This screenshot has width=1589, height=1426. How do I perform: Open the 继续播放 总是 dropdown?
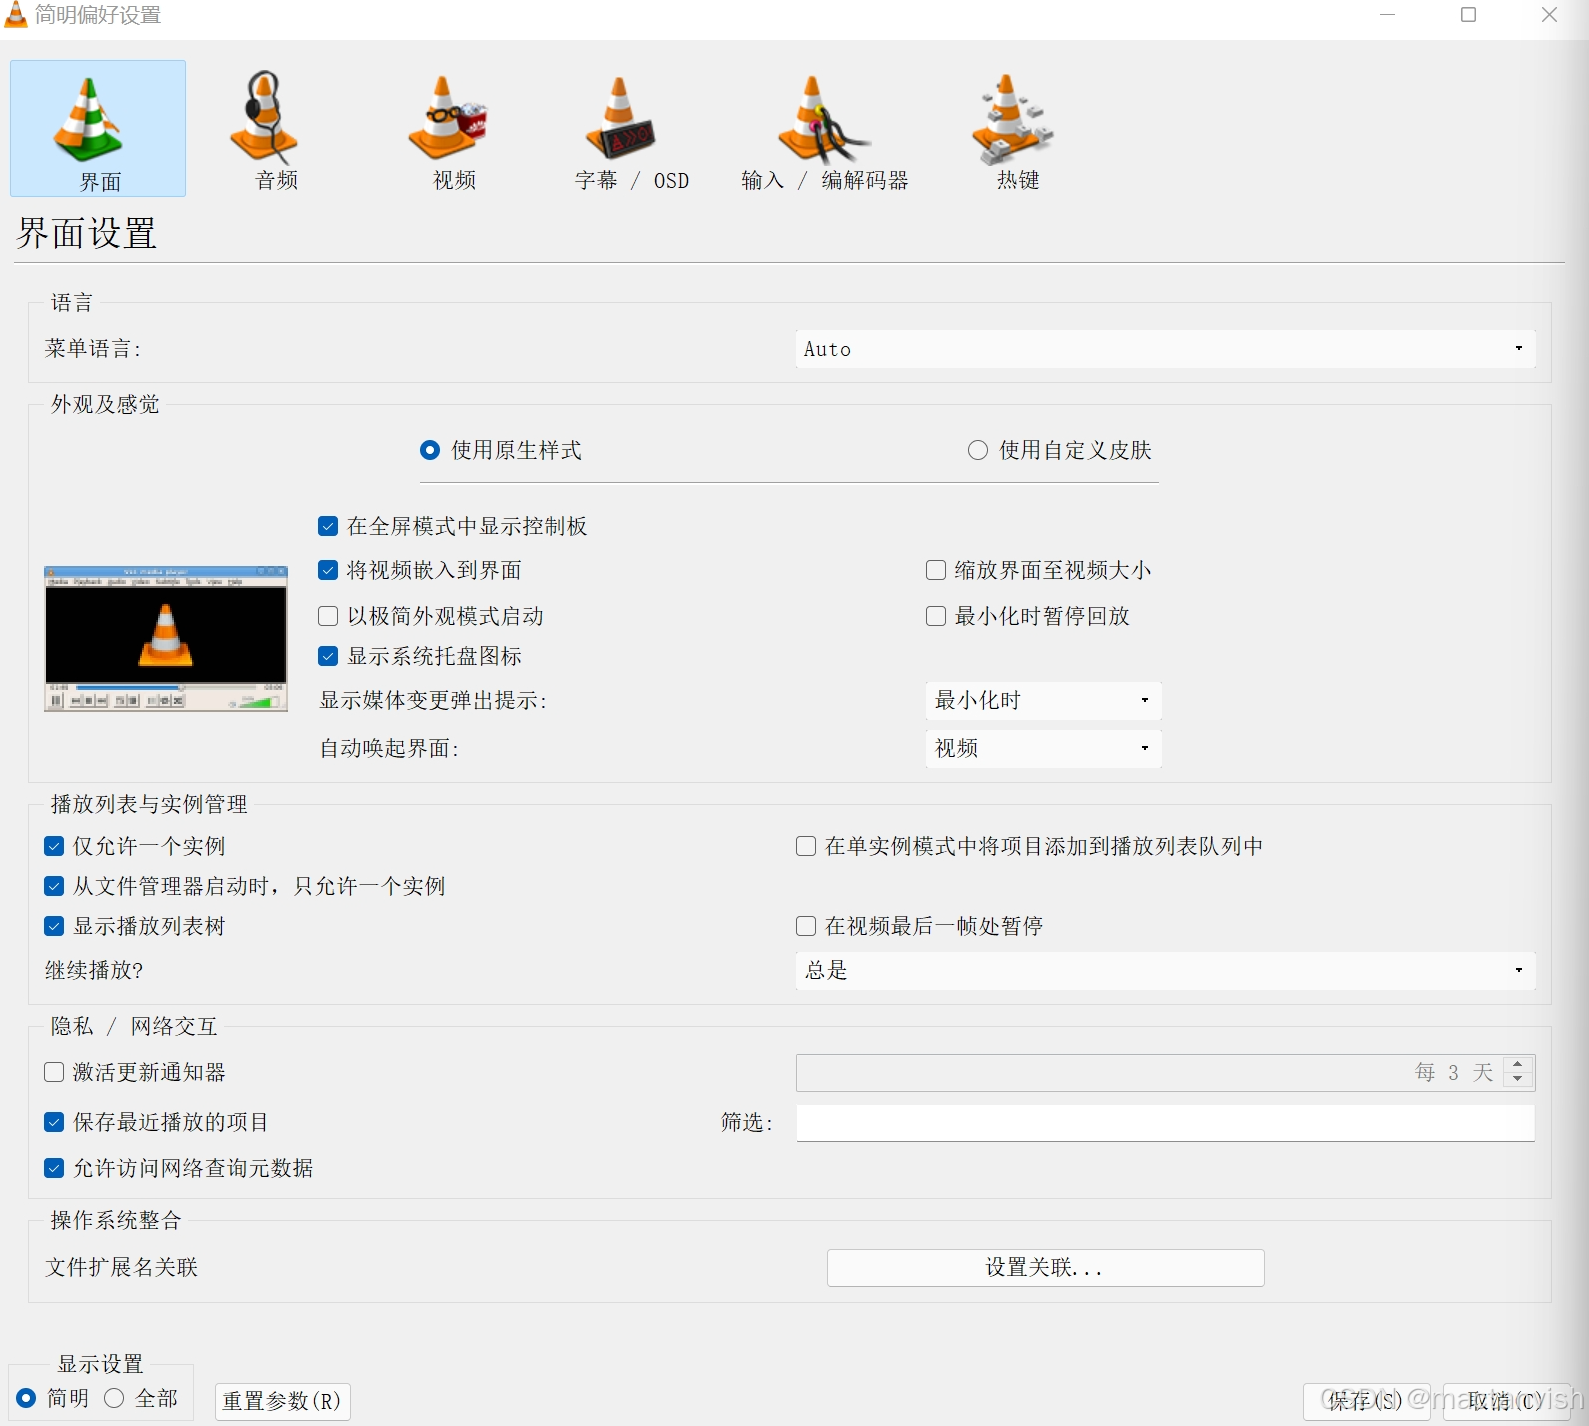(x=1165, y=970)
